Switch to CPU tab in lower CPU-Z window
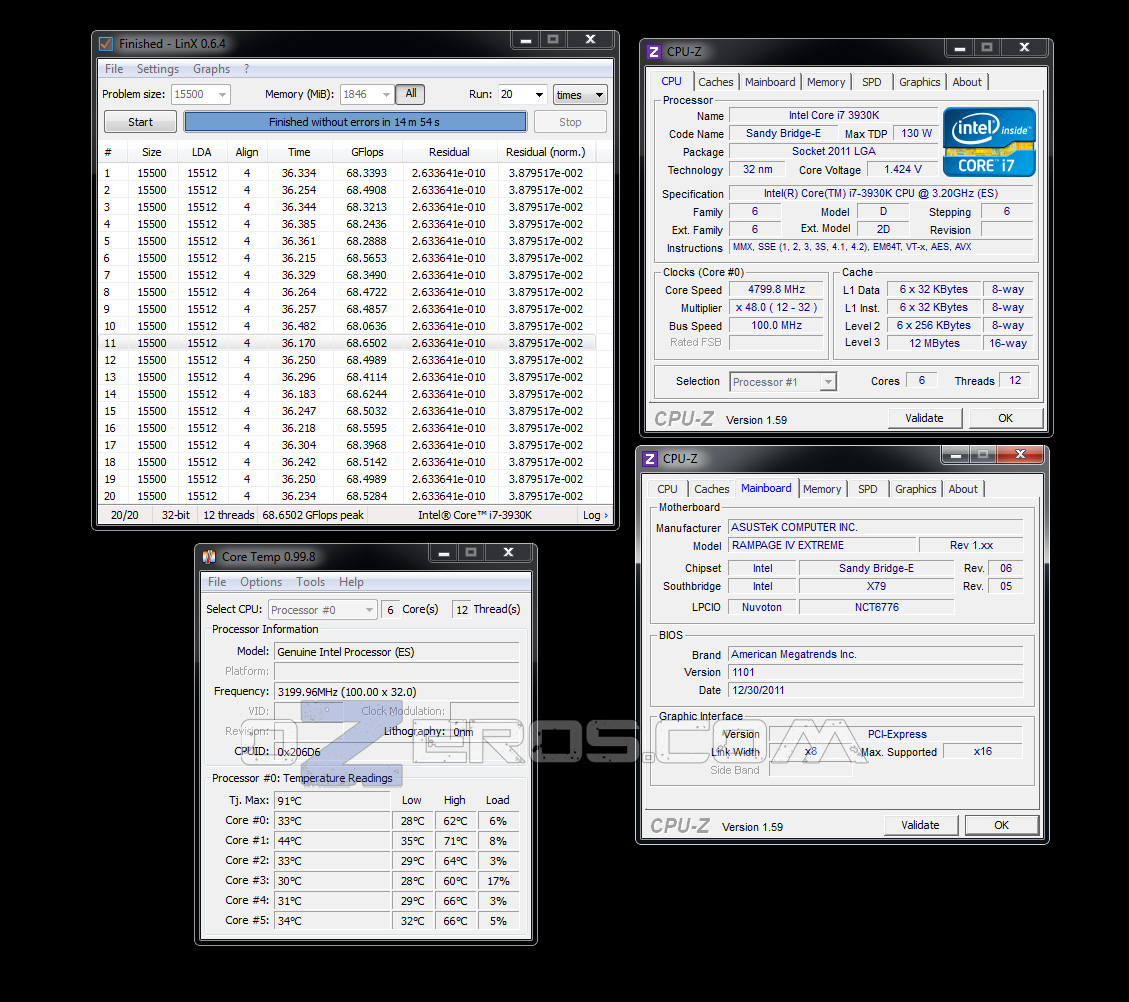This screenshot has width=1129, height=1002. click(x=667, y=489)
